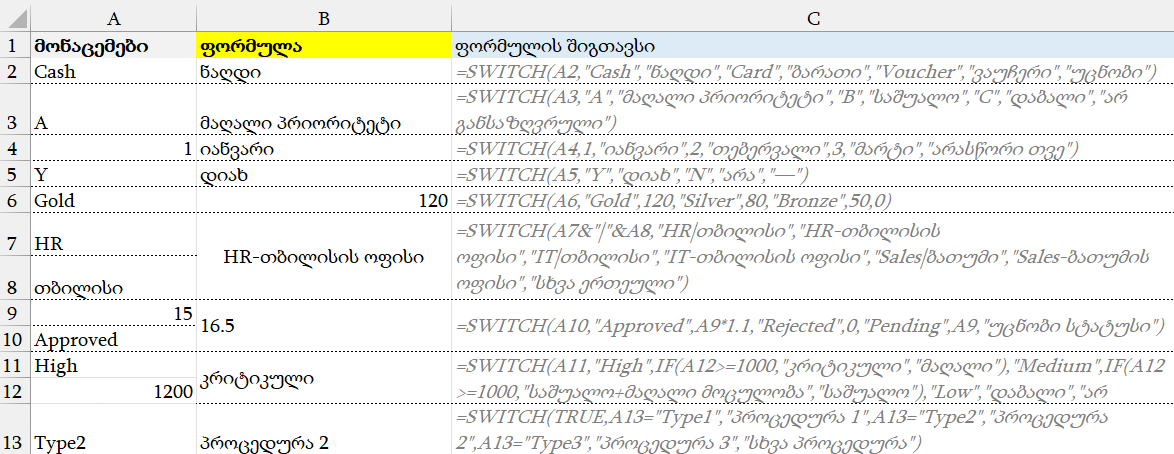This screenshot has width=1174, height=454.
Task: Click the cell showing 'Gold'
Action: 114,200
